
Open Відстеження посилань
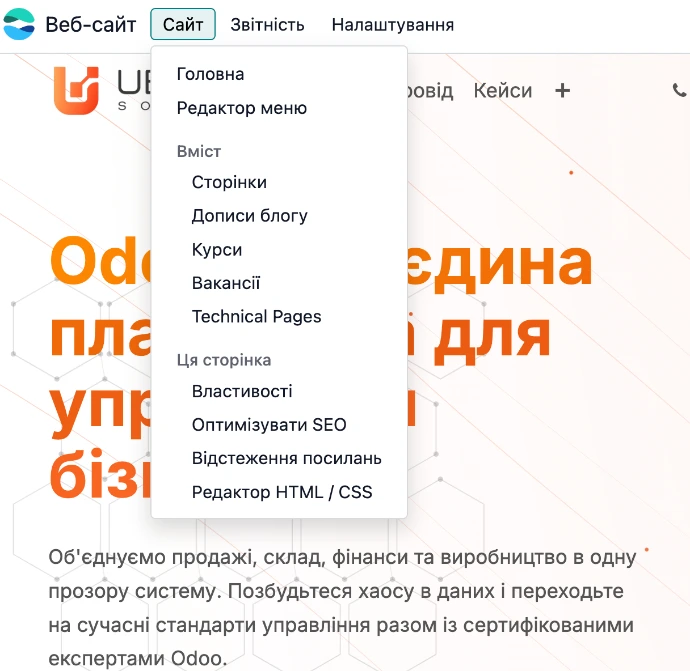(x=279, y=458)
